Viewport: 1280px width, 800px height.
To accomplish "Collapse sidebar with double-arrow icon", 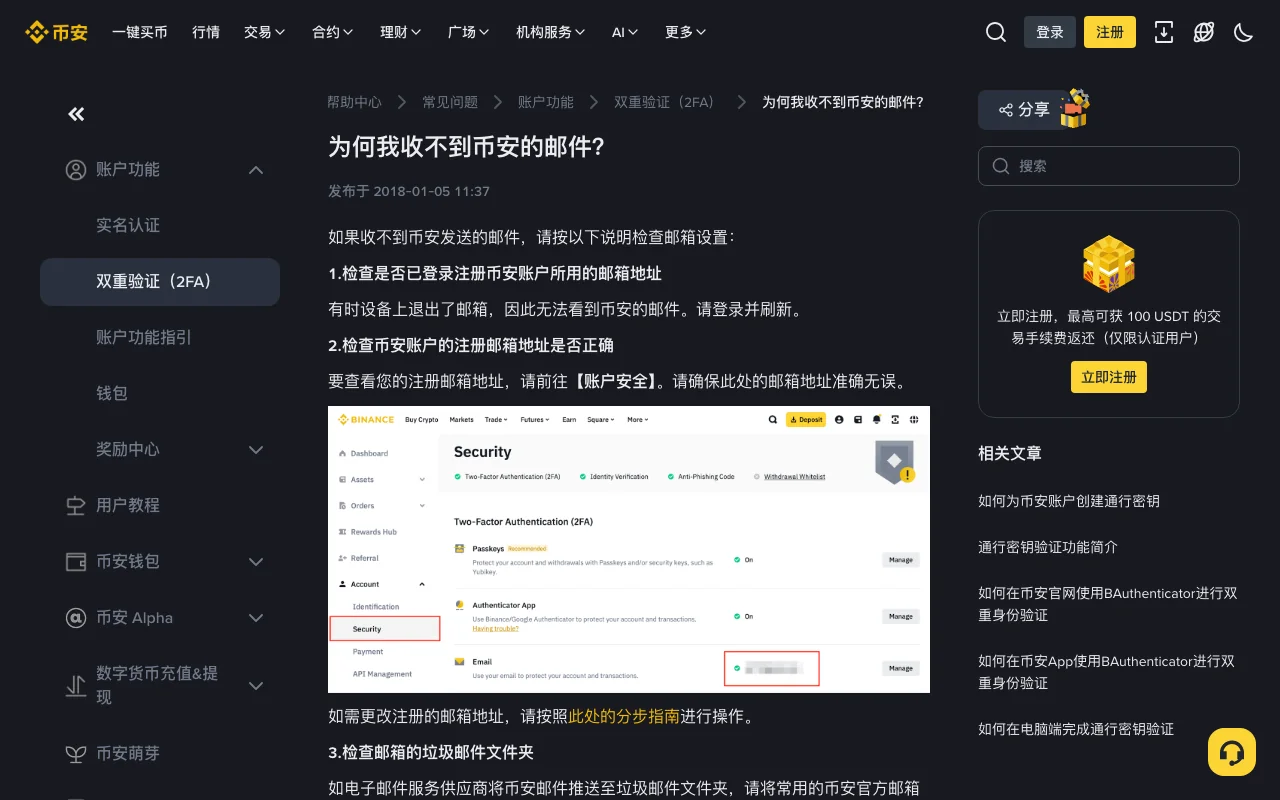I will tap(76, 114).
